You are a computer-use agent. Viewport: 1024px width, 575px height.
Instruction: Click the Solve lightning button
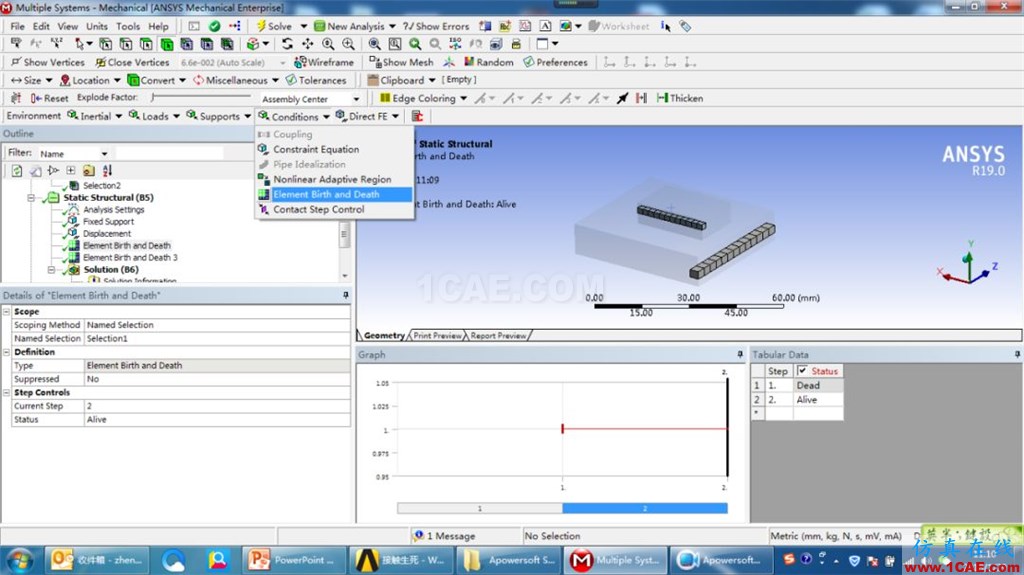(274, 26)
